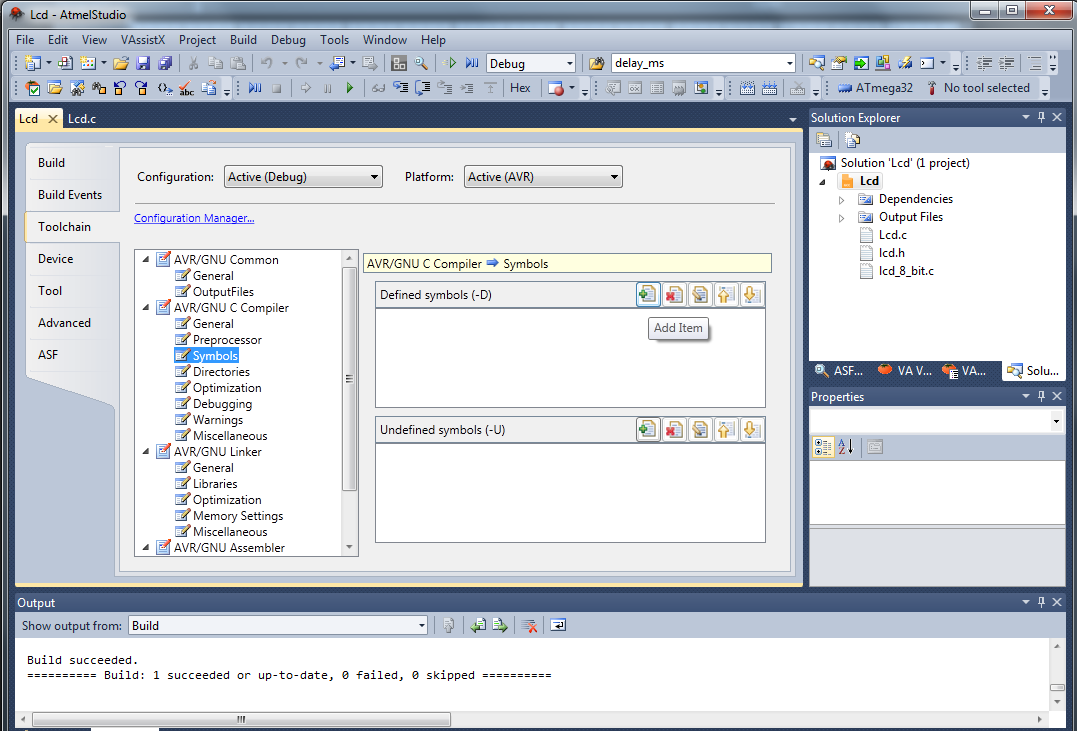Switch to the ASF bottom panel tab
The width and height of the screenshot is (1077, 731).
coord(839,371)
